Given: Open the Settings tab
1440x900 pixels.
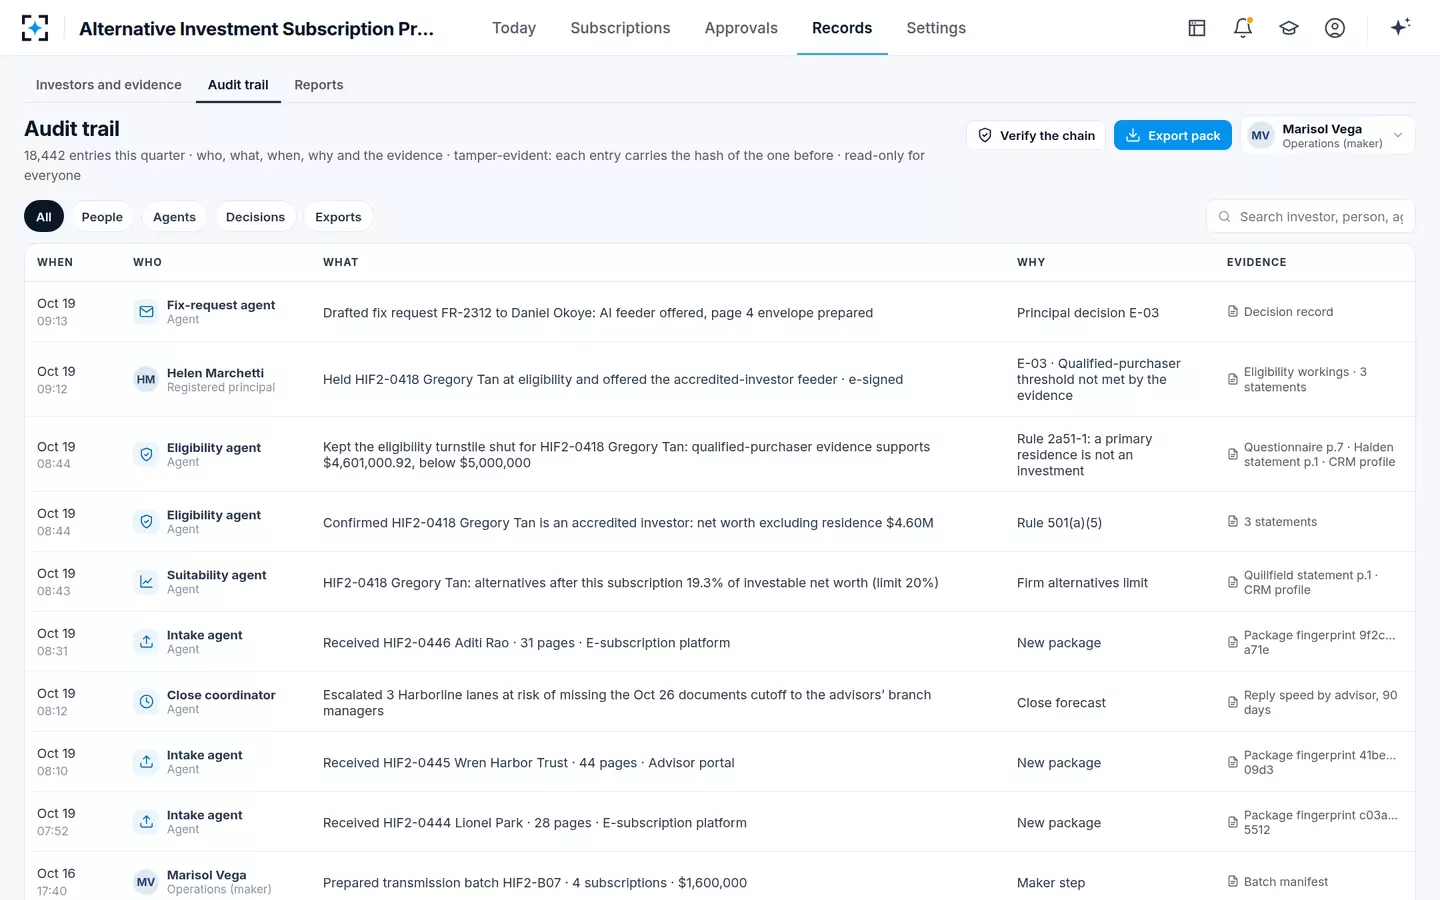Looking at the screenshot, I should point(936,28).
